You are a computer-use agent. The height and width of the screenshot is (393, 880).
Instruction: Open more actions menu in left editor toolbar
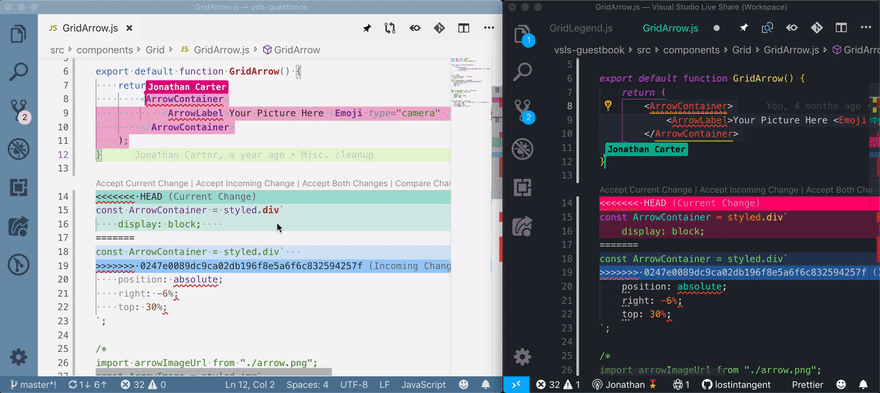(488, 28)
